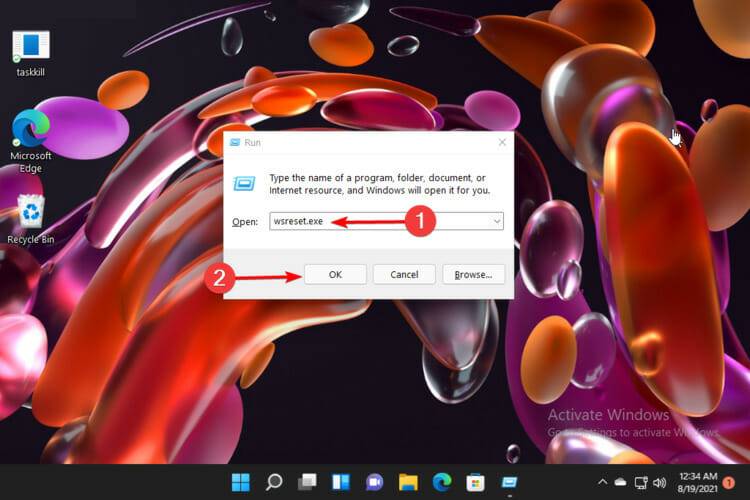750x500 pixels.
Task: Click Cancel in the Run dialog
Action: click(404, 274)
